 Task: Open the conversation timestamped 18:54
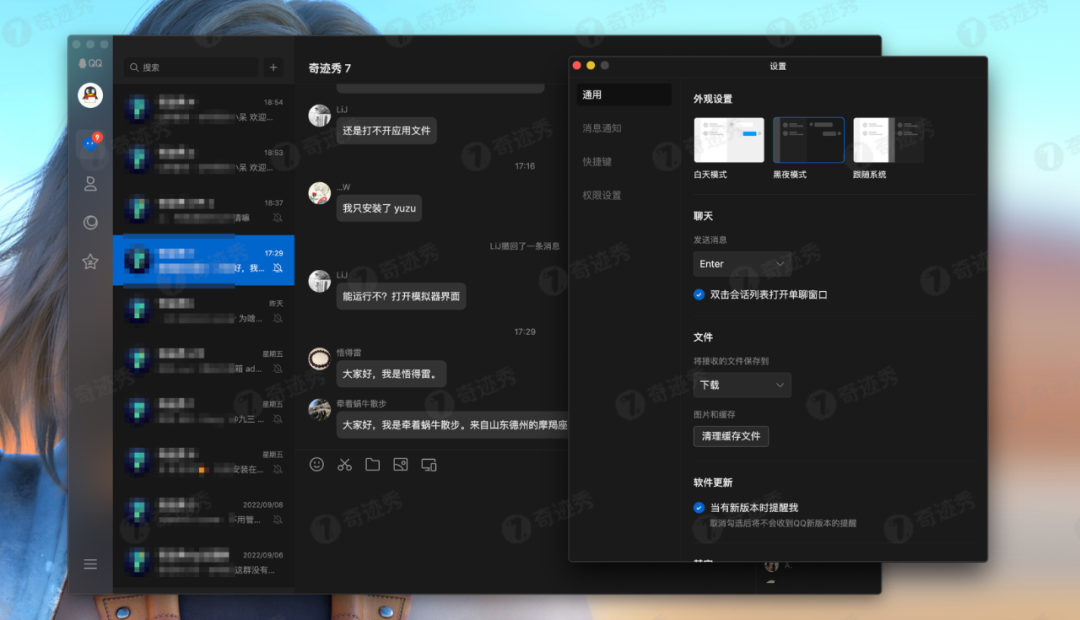204,110
